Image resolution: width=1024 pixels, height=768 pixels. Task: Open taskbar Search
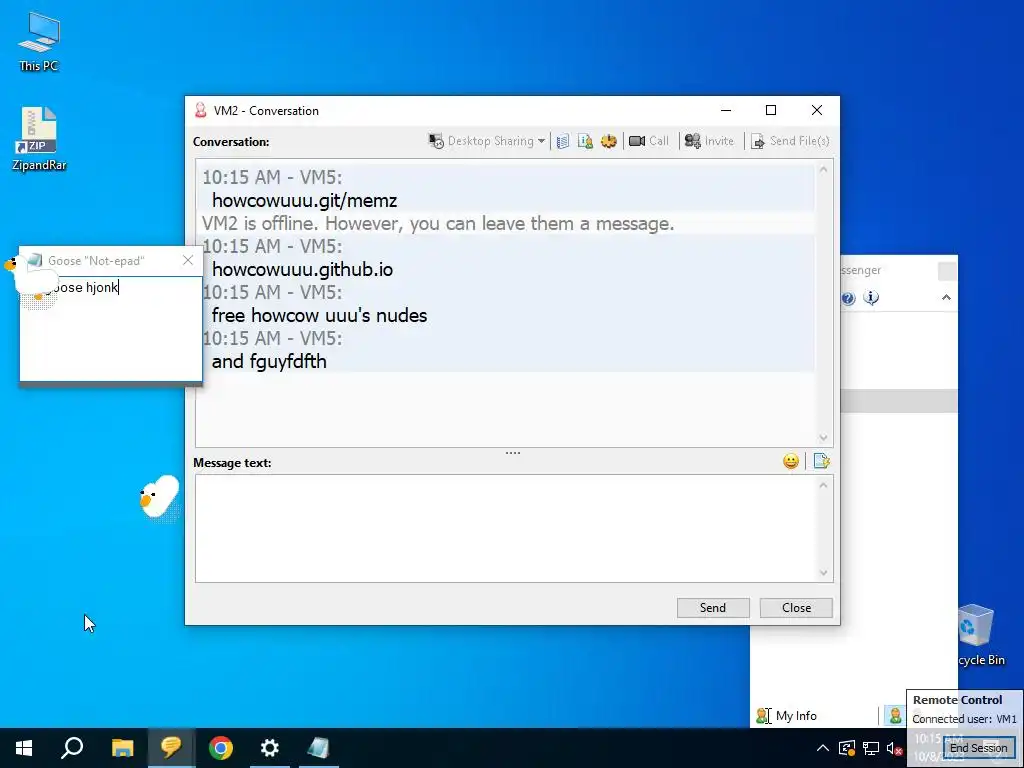[x=72, y=748]
